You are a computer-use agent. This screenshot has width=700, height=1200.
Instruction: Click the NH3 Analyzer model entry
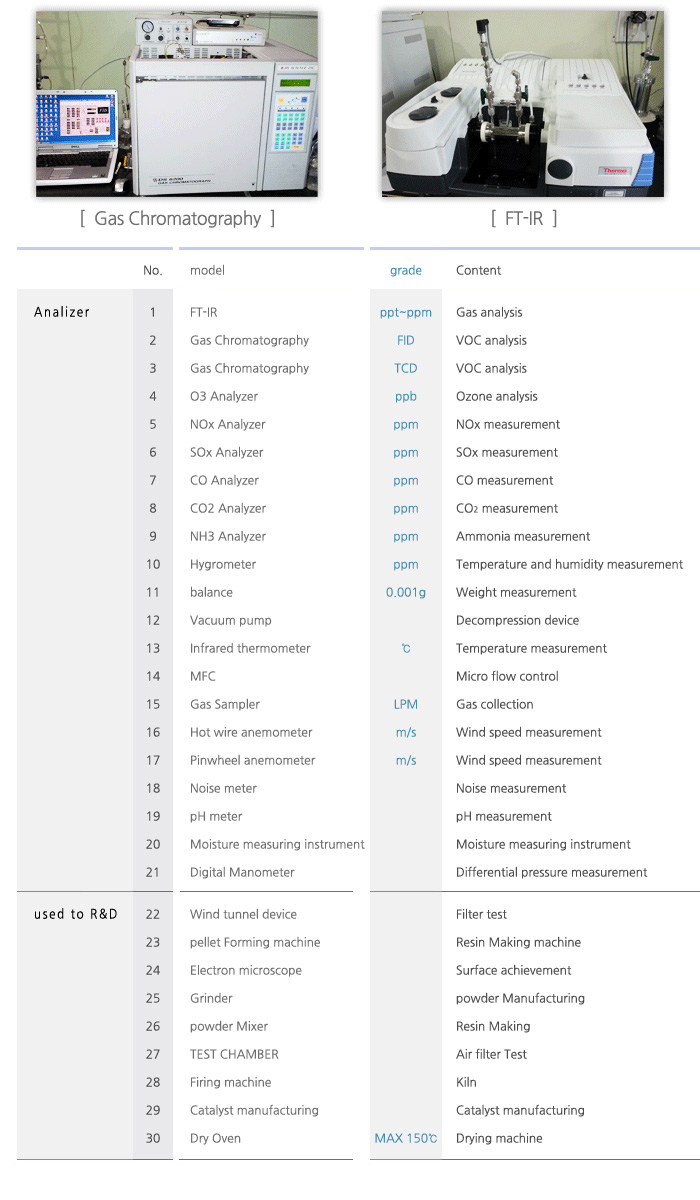click(228, 536)
